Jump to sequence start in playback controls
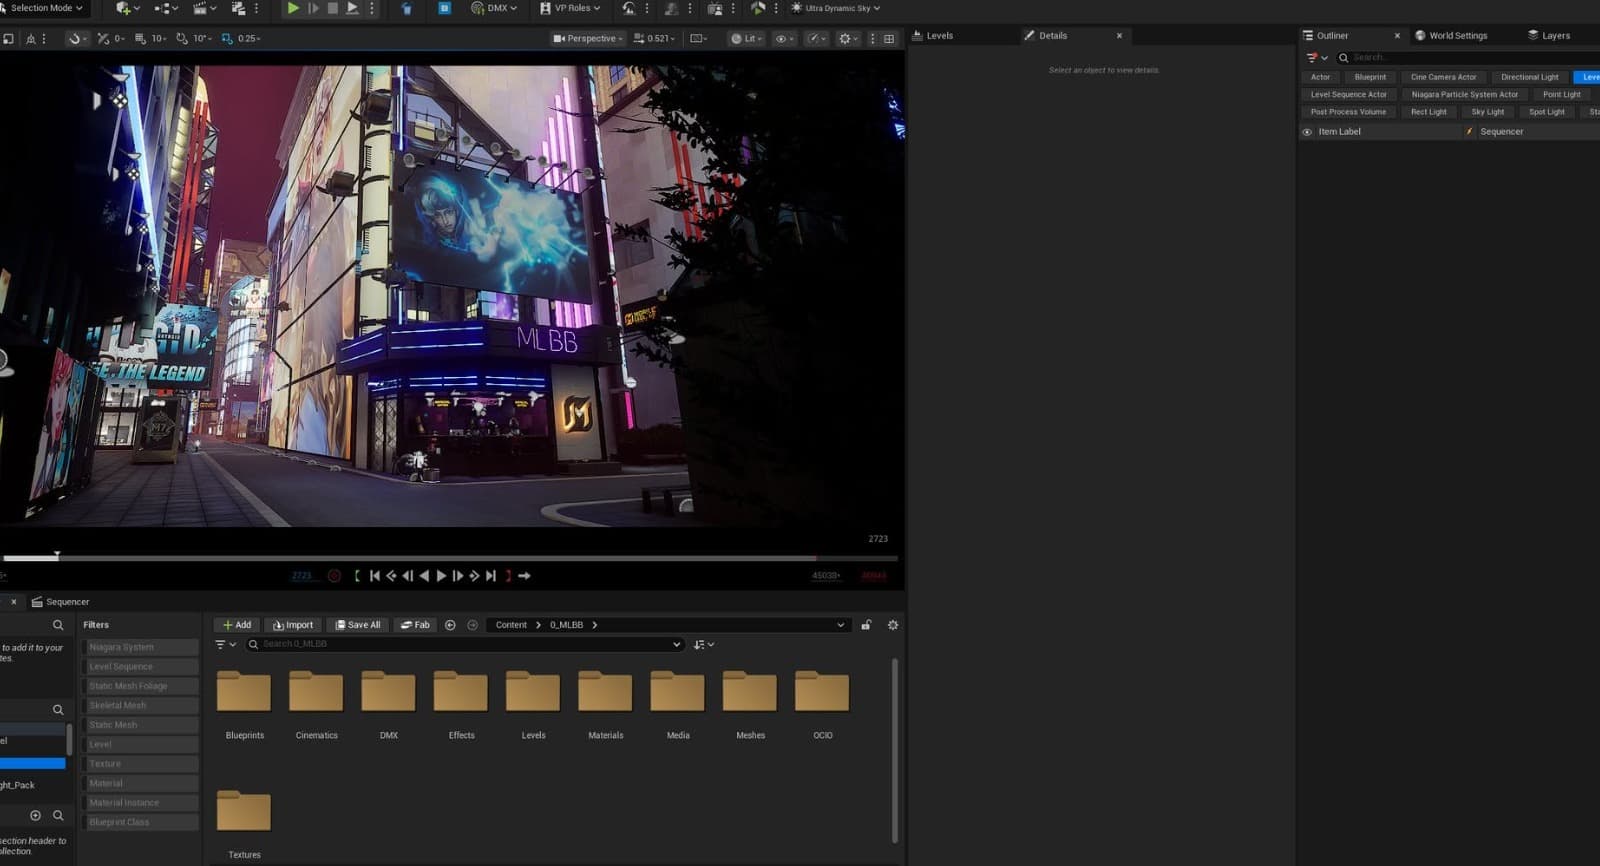This screenshot has height=866, width=1600. tap(375, 576)
